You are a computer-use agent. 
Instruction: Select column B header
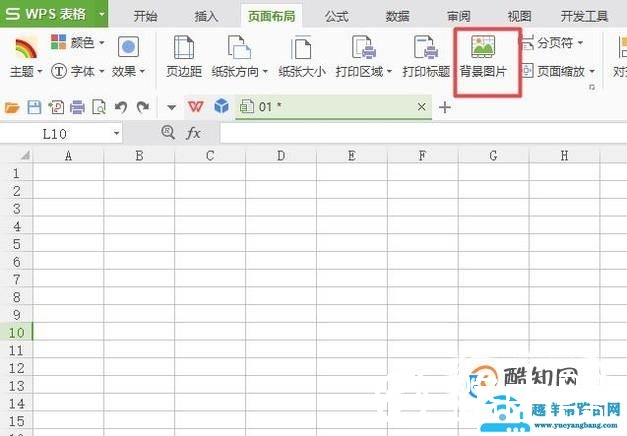(x=139, y=156)
